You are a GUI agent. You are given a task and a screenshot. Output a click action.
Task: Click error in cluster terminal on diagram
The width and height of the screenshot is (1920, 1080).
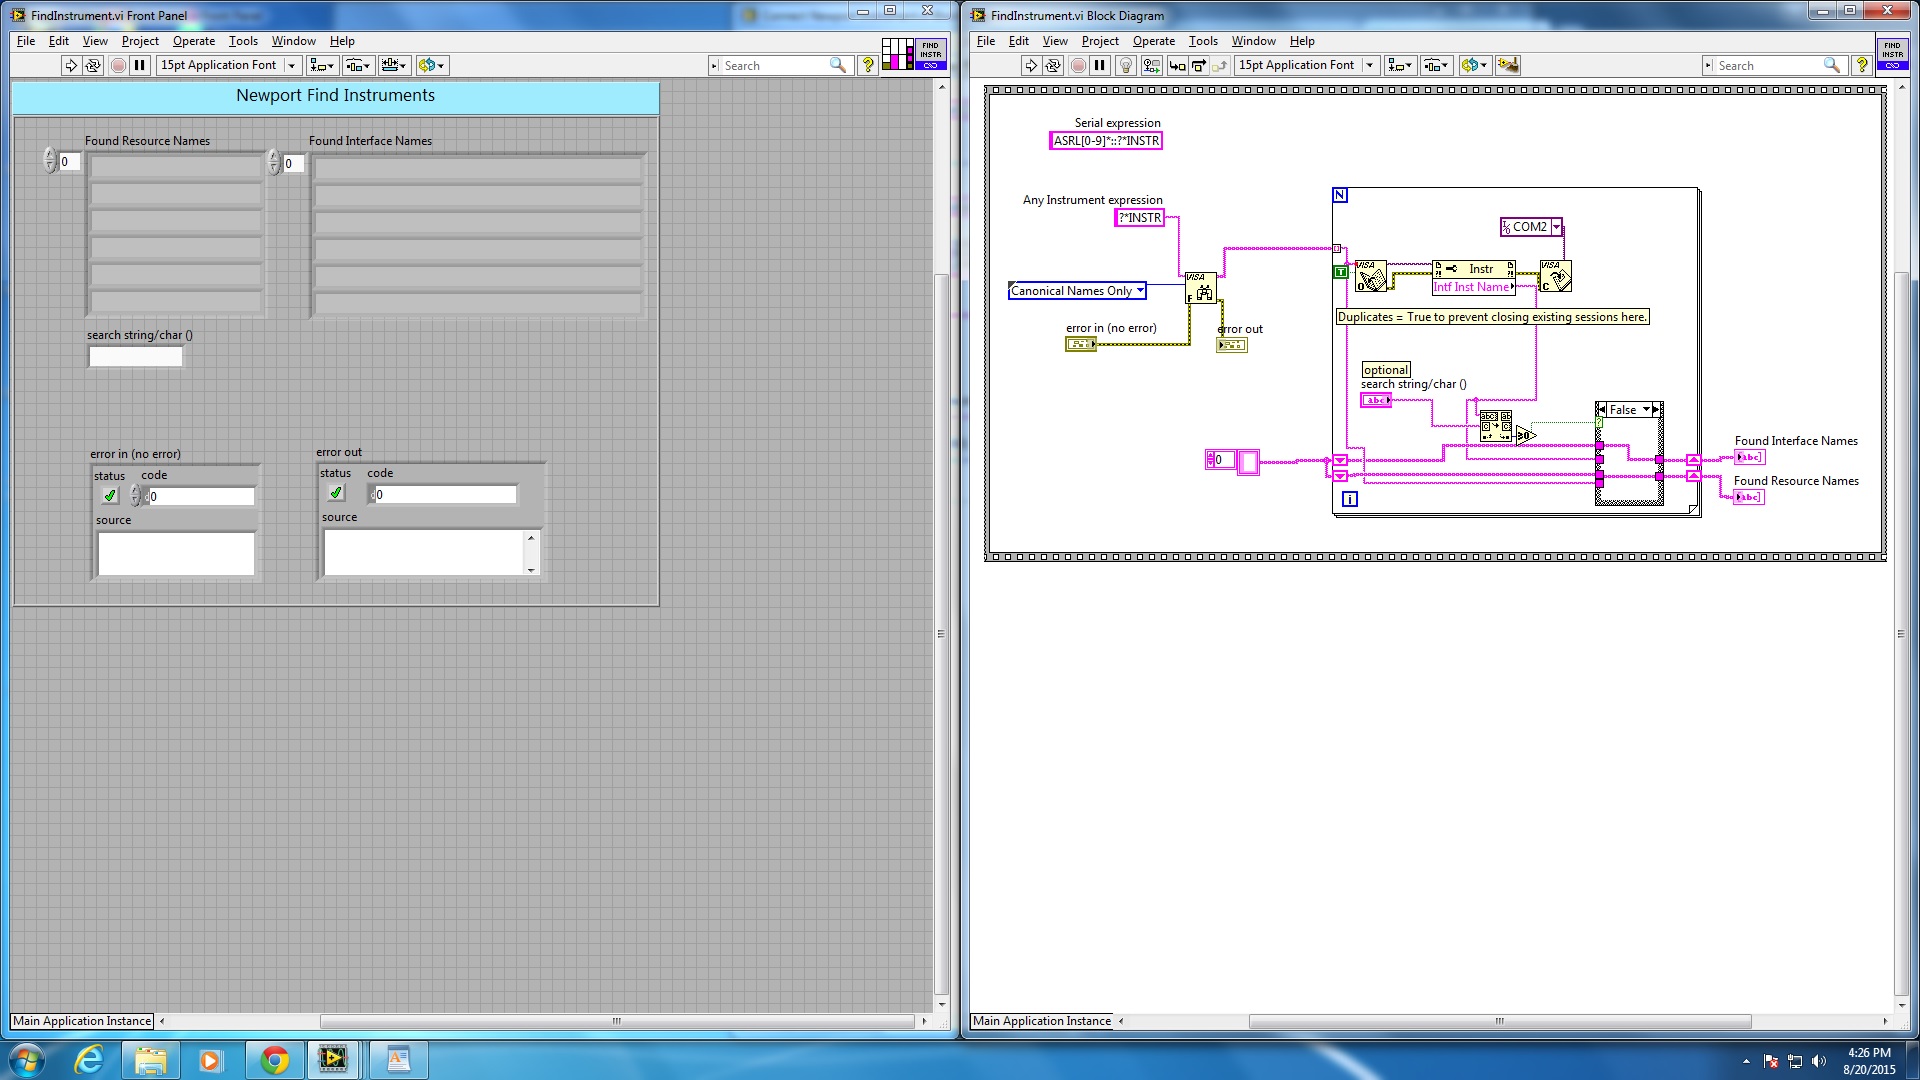1081,344
